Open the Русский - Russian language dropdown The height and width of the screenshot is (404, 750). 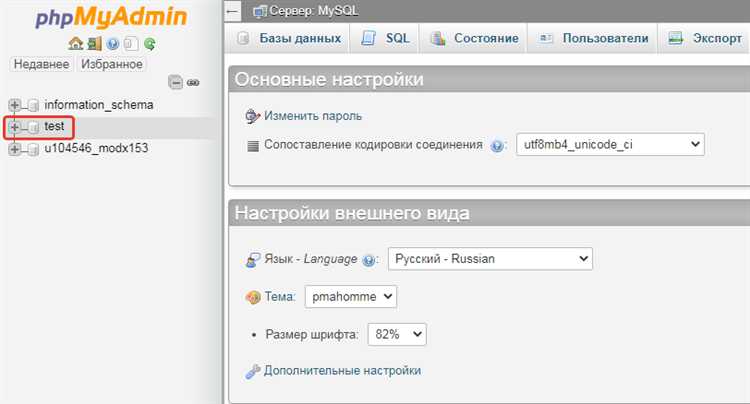click(x=490, y=259)
